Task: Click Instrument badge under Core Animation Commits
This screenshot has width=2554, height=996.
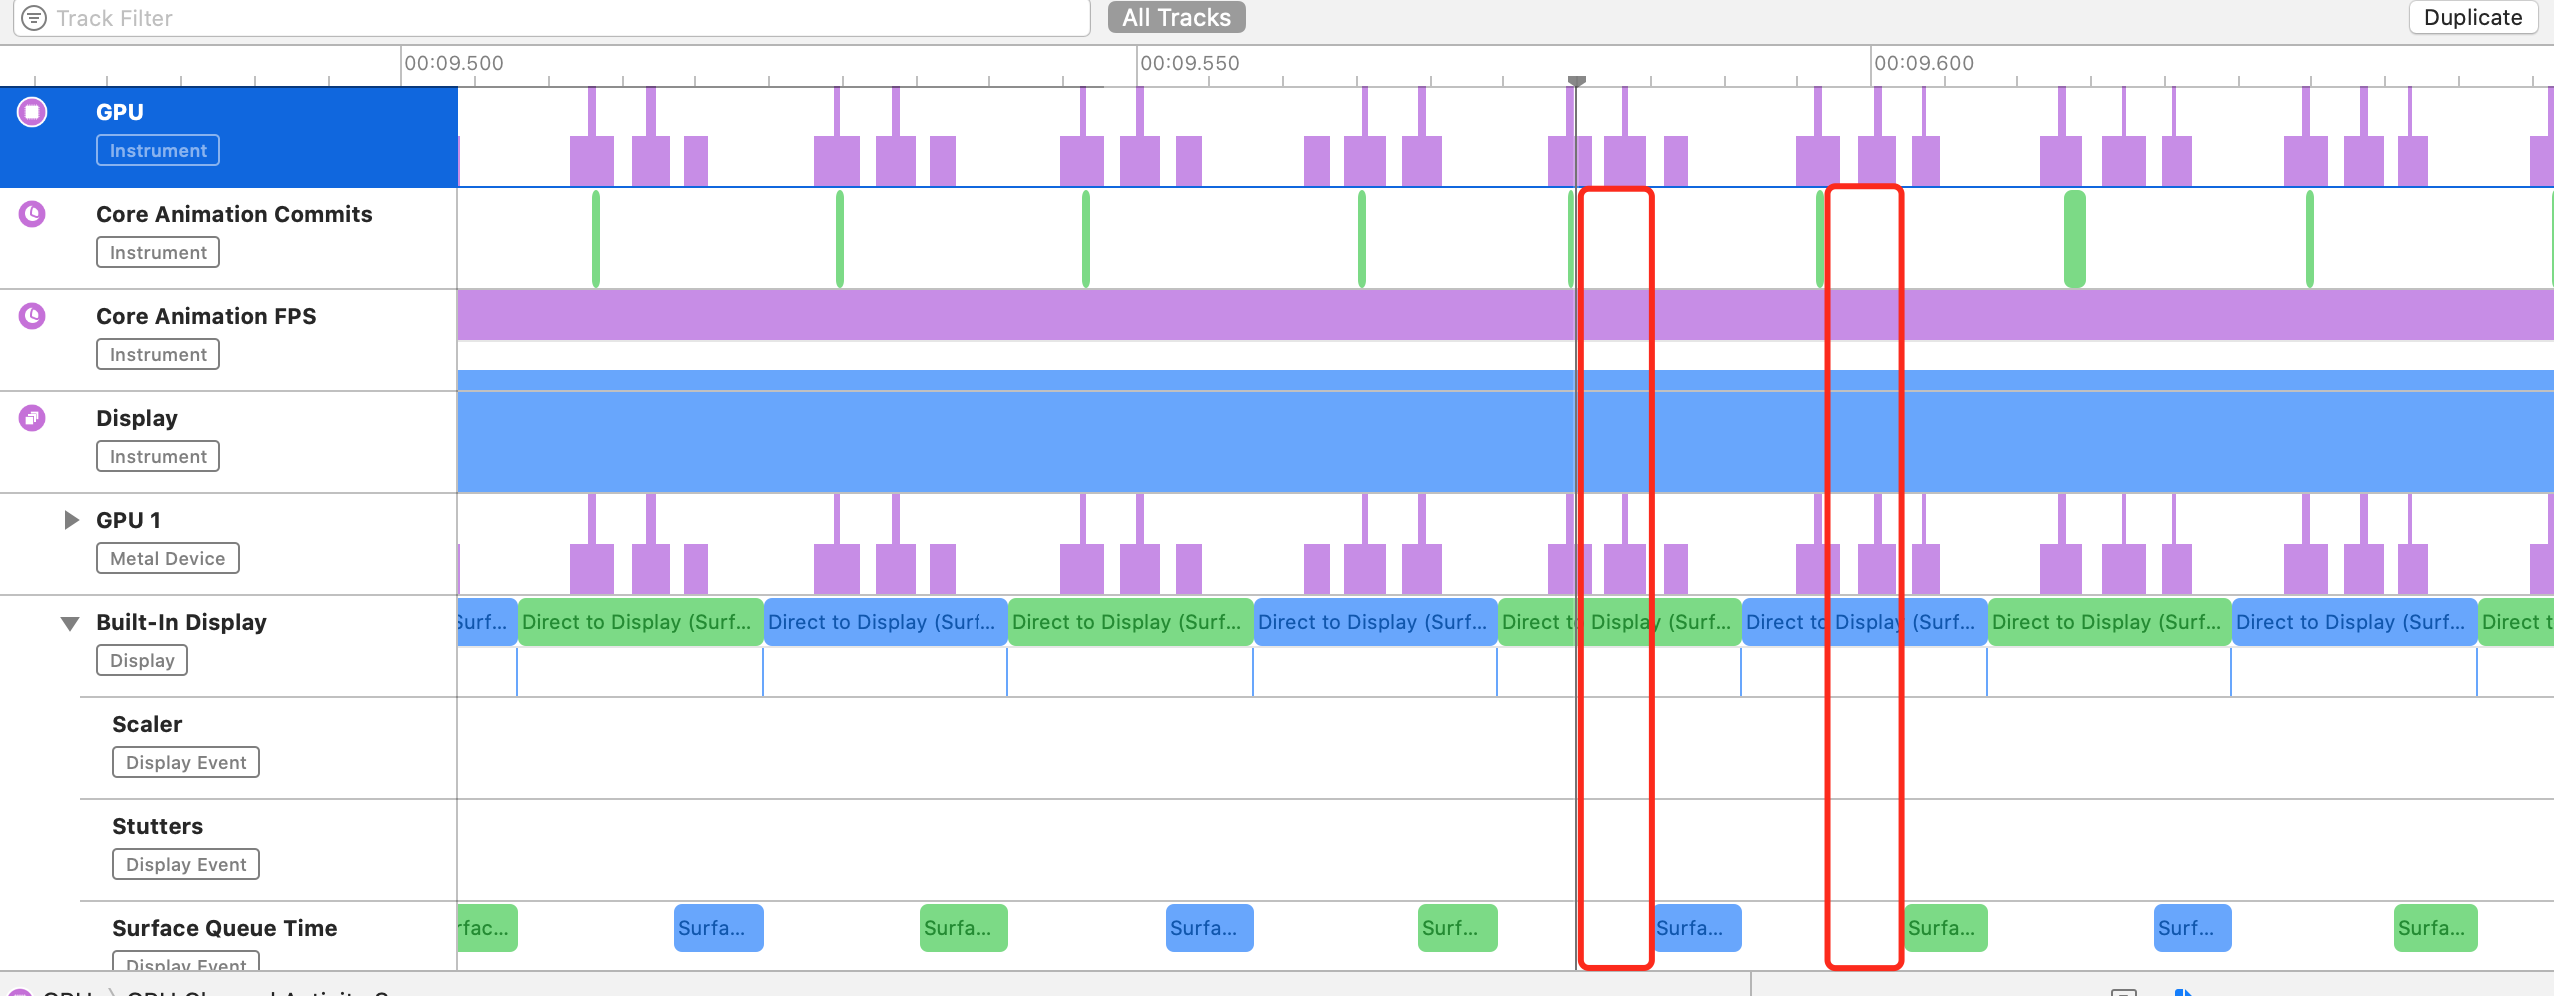Action: 158,252
